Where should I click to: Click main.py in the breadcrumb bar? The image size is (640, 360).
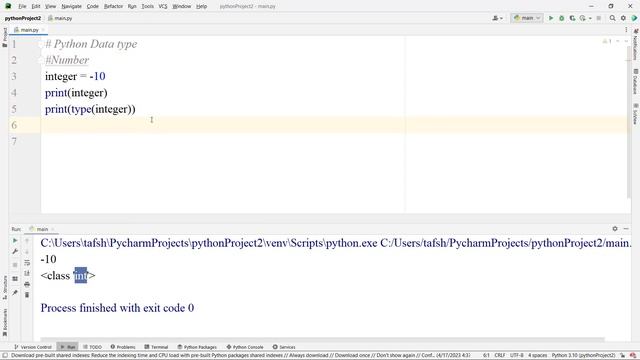coord(60,18)
